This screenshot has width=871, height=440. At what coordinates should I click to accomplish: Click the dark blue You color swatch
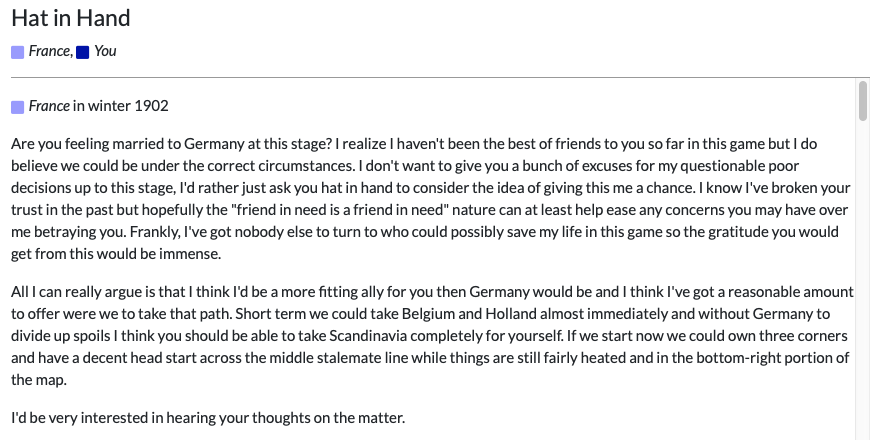[82, 52]
